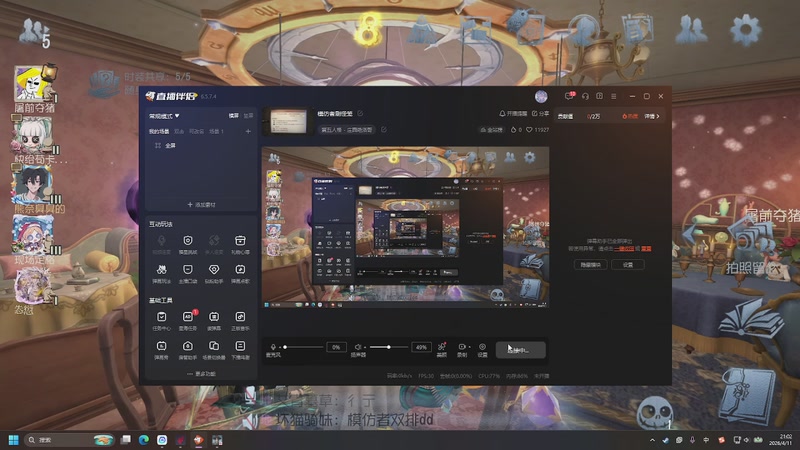Click the user avatar in title bar

tap(541, 96)
